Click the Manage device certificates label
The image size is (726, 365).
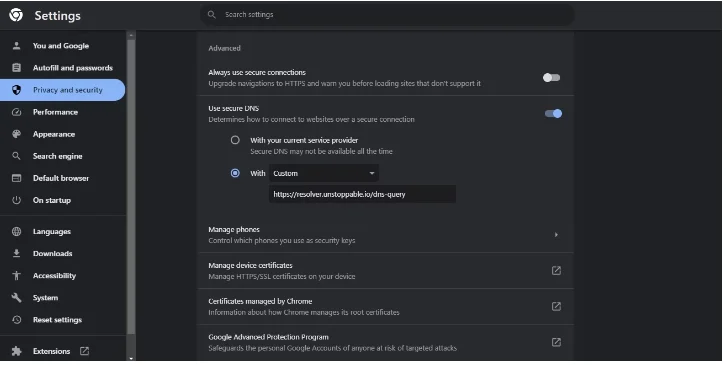tap(250, 265)
